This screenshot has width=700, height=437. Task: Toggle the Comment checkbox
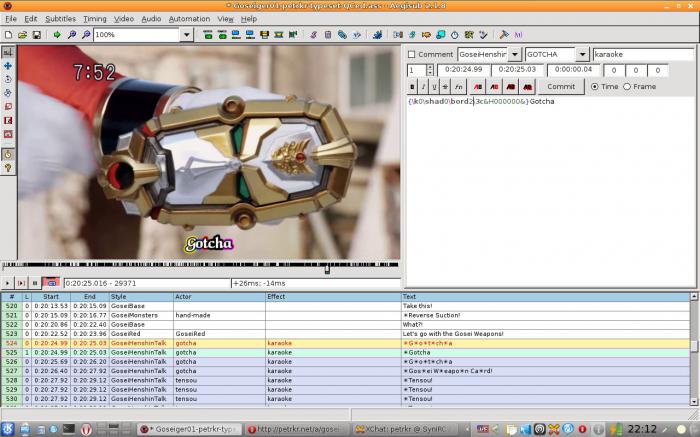[x=412, y=54]
